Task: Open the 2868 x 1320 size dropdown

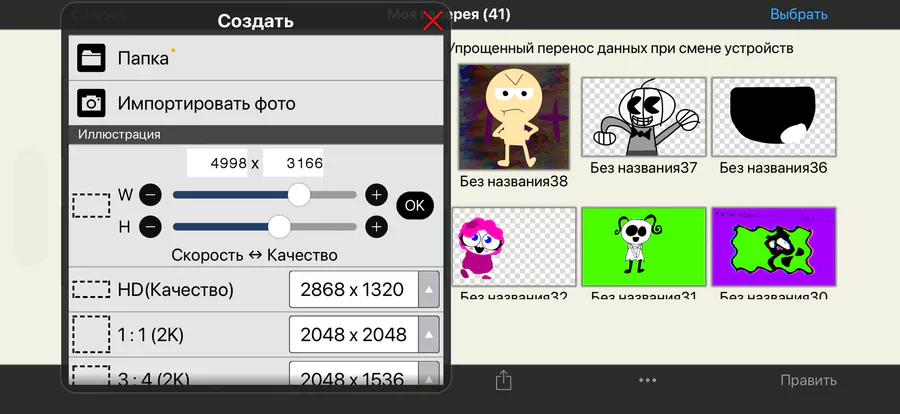Action: [364, 289]
